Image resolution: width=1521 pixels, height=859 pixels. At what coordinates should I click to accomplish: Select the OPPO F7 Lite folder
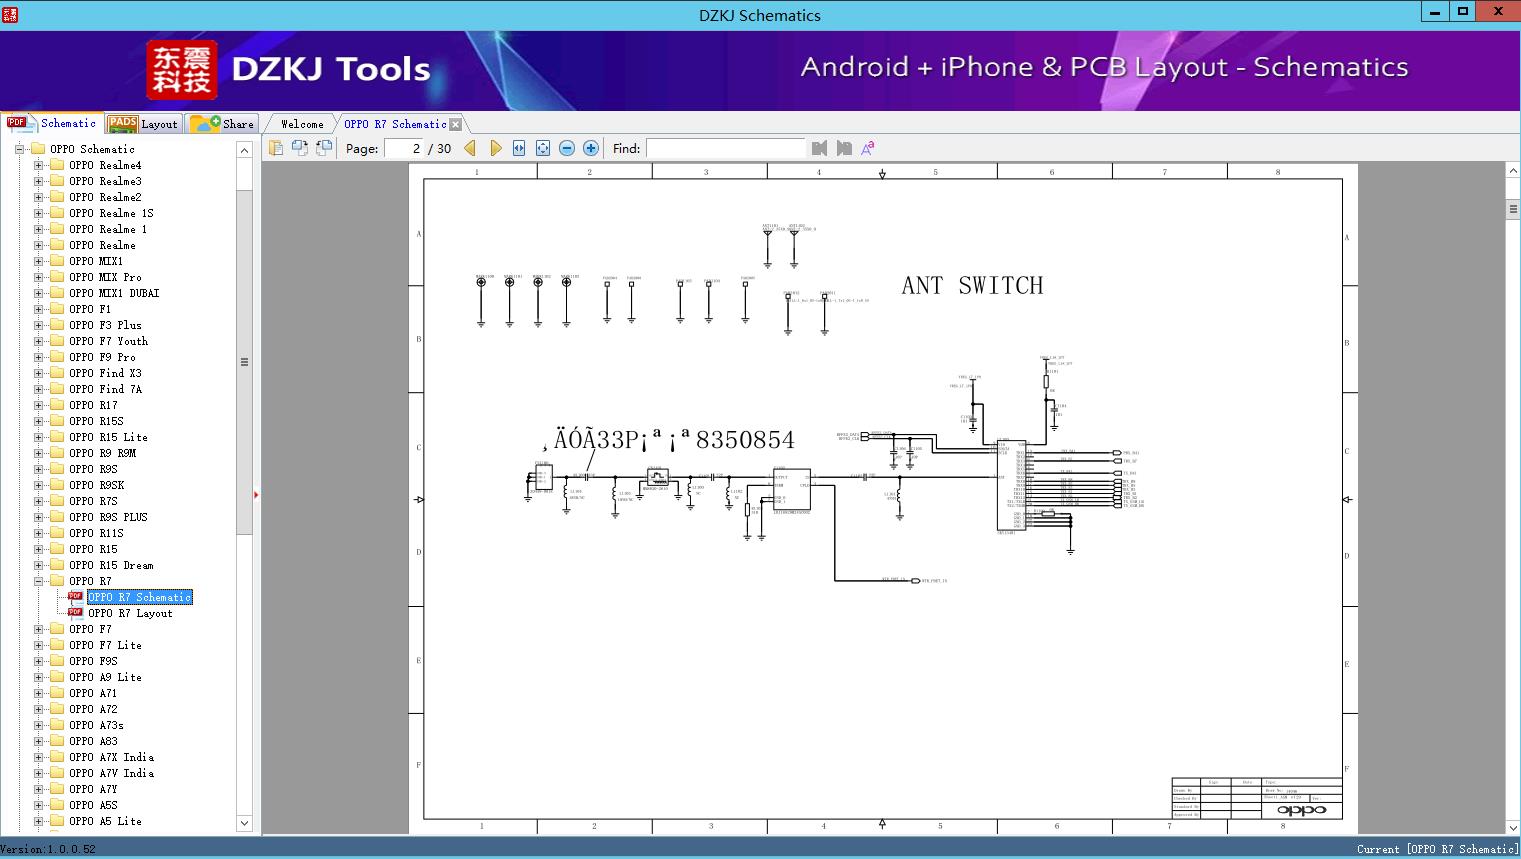point(105,645)
